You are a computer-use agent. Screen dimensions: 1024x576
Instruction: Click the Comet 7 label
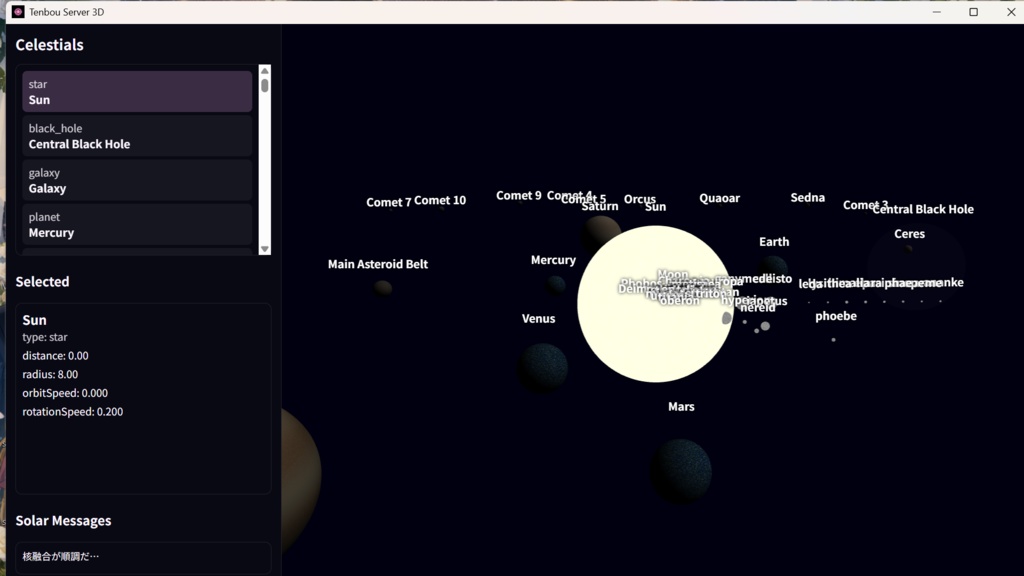pyautogui.click(x=391, y=201)
